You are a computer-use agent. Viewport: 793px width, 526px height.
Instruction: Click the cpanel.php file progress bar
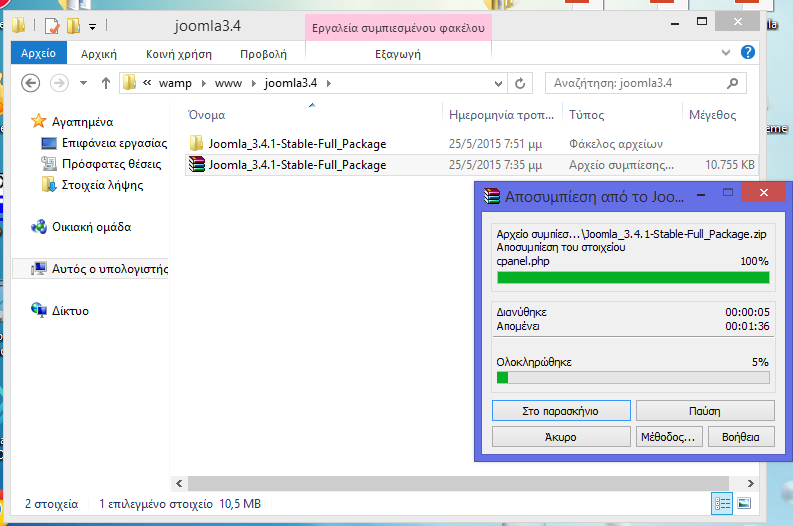coord(633,278)
